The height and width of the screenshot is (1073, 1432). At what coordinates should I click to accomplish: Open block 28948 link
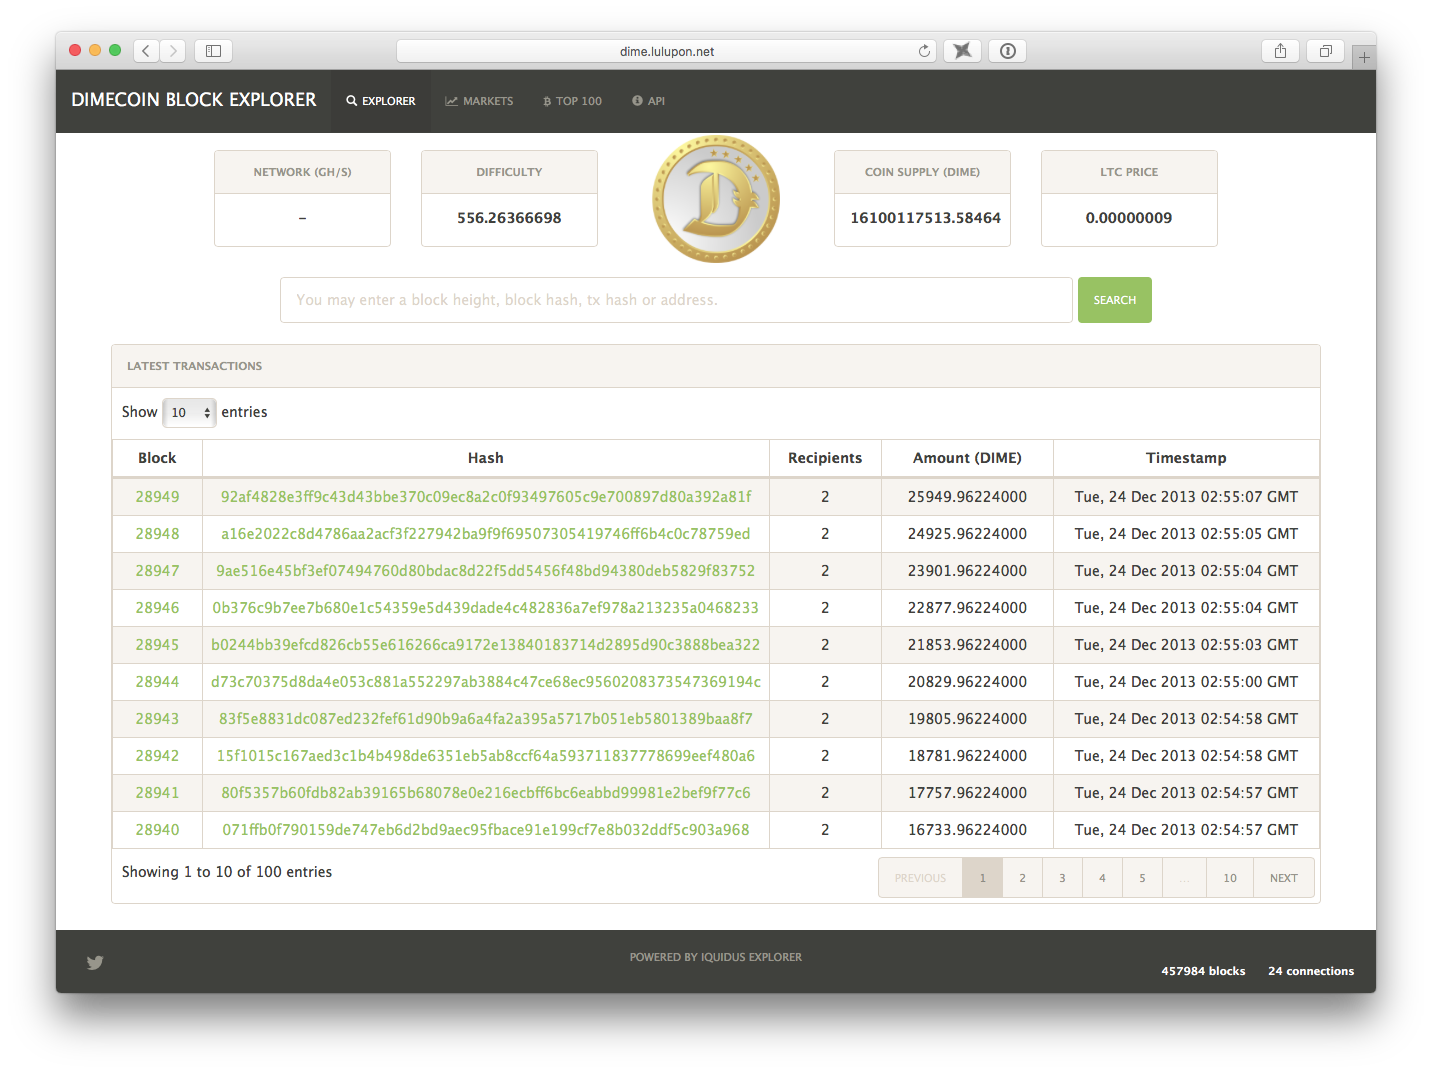pos(158,534)
